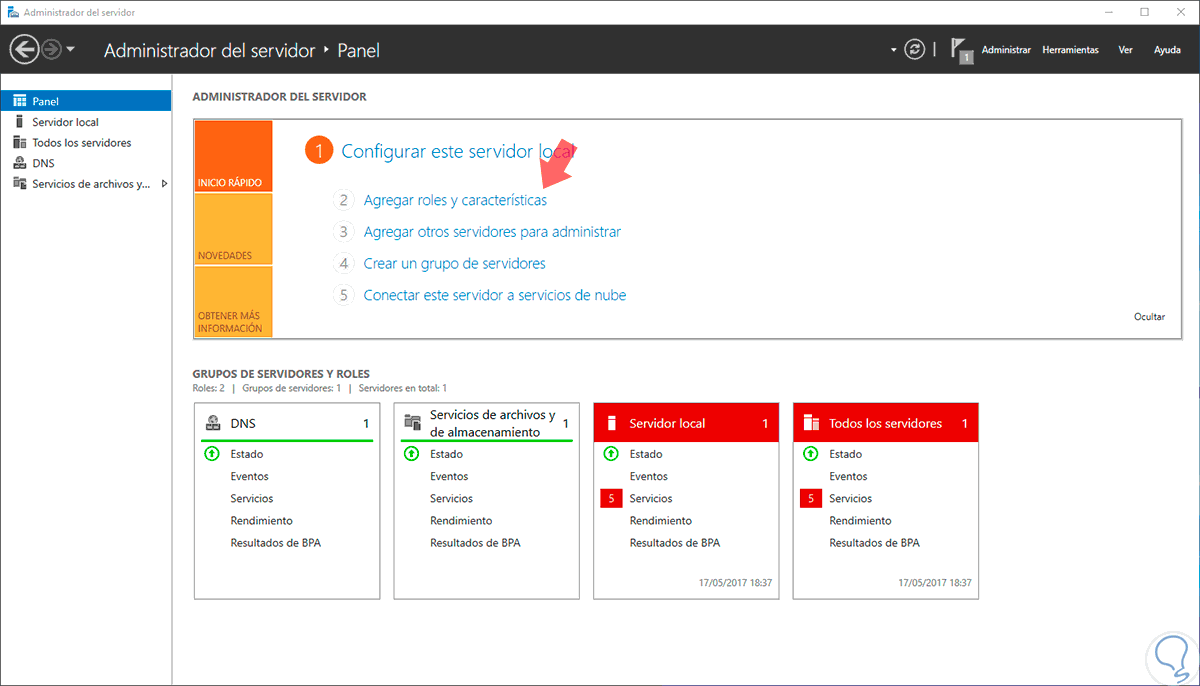
Task: Click the Servicios de archivos sidebar icon
Action: [19, 184]
